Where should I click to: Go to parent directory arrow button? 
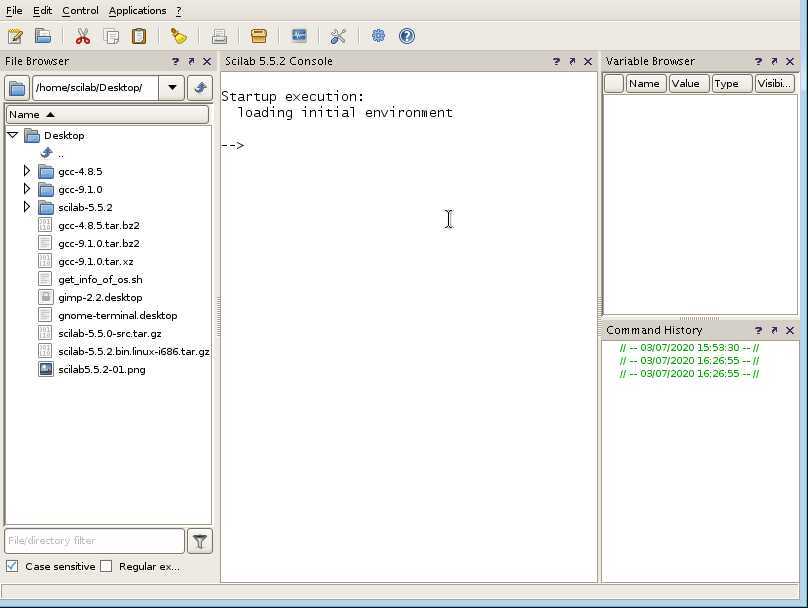tap(200, 88)
